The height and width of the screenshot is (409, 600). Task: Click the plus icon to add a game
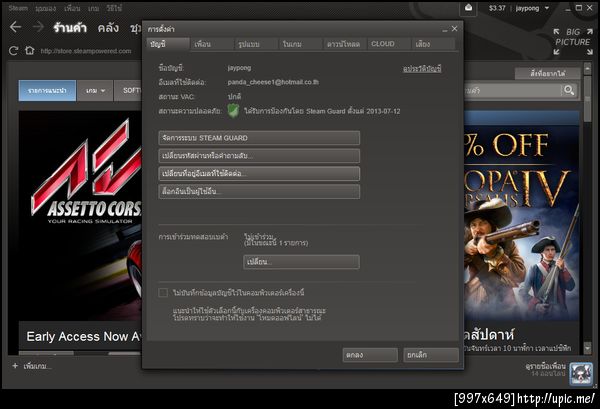pyautogui.click(x=15, y=366)
